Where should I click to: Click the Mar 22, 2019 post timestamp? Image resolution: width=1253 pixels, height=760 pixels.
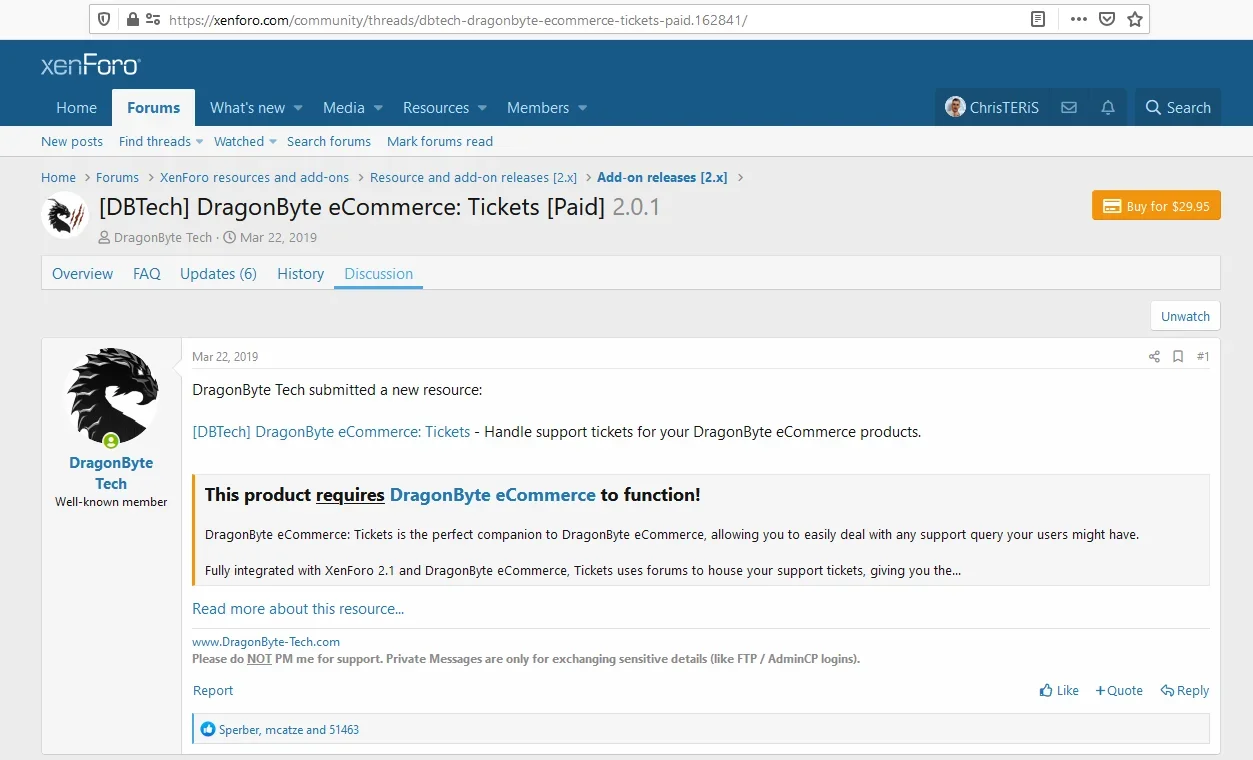[225, 357]
